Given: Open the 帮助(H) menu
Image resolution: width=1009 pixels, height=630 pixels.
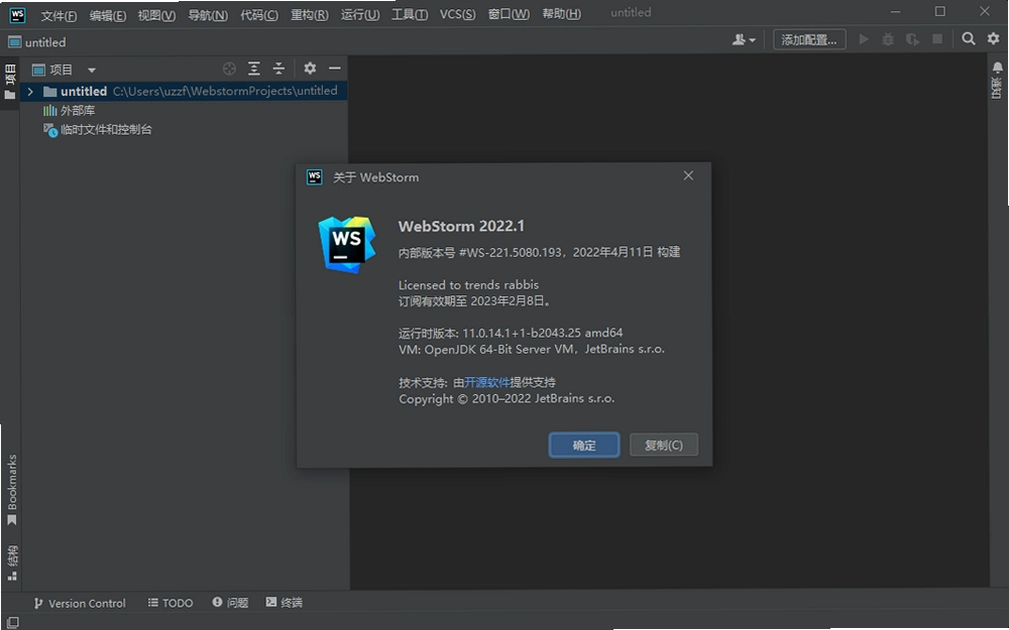Looking at the screenshot, I should 561,14.
